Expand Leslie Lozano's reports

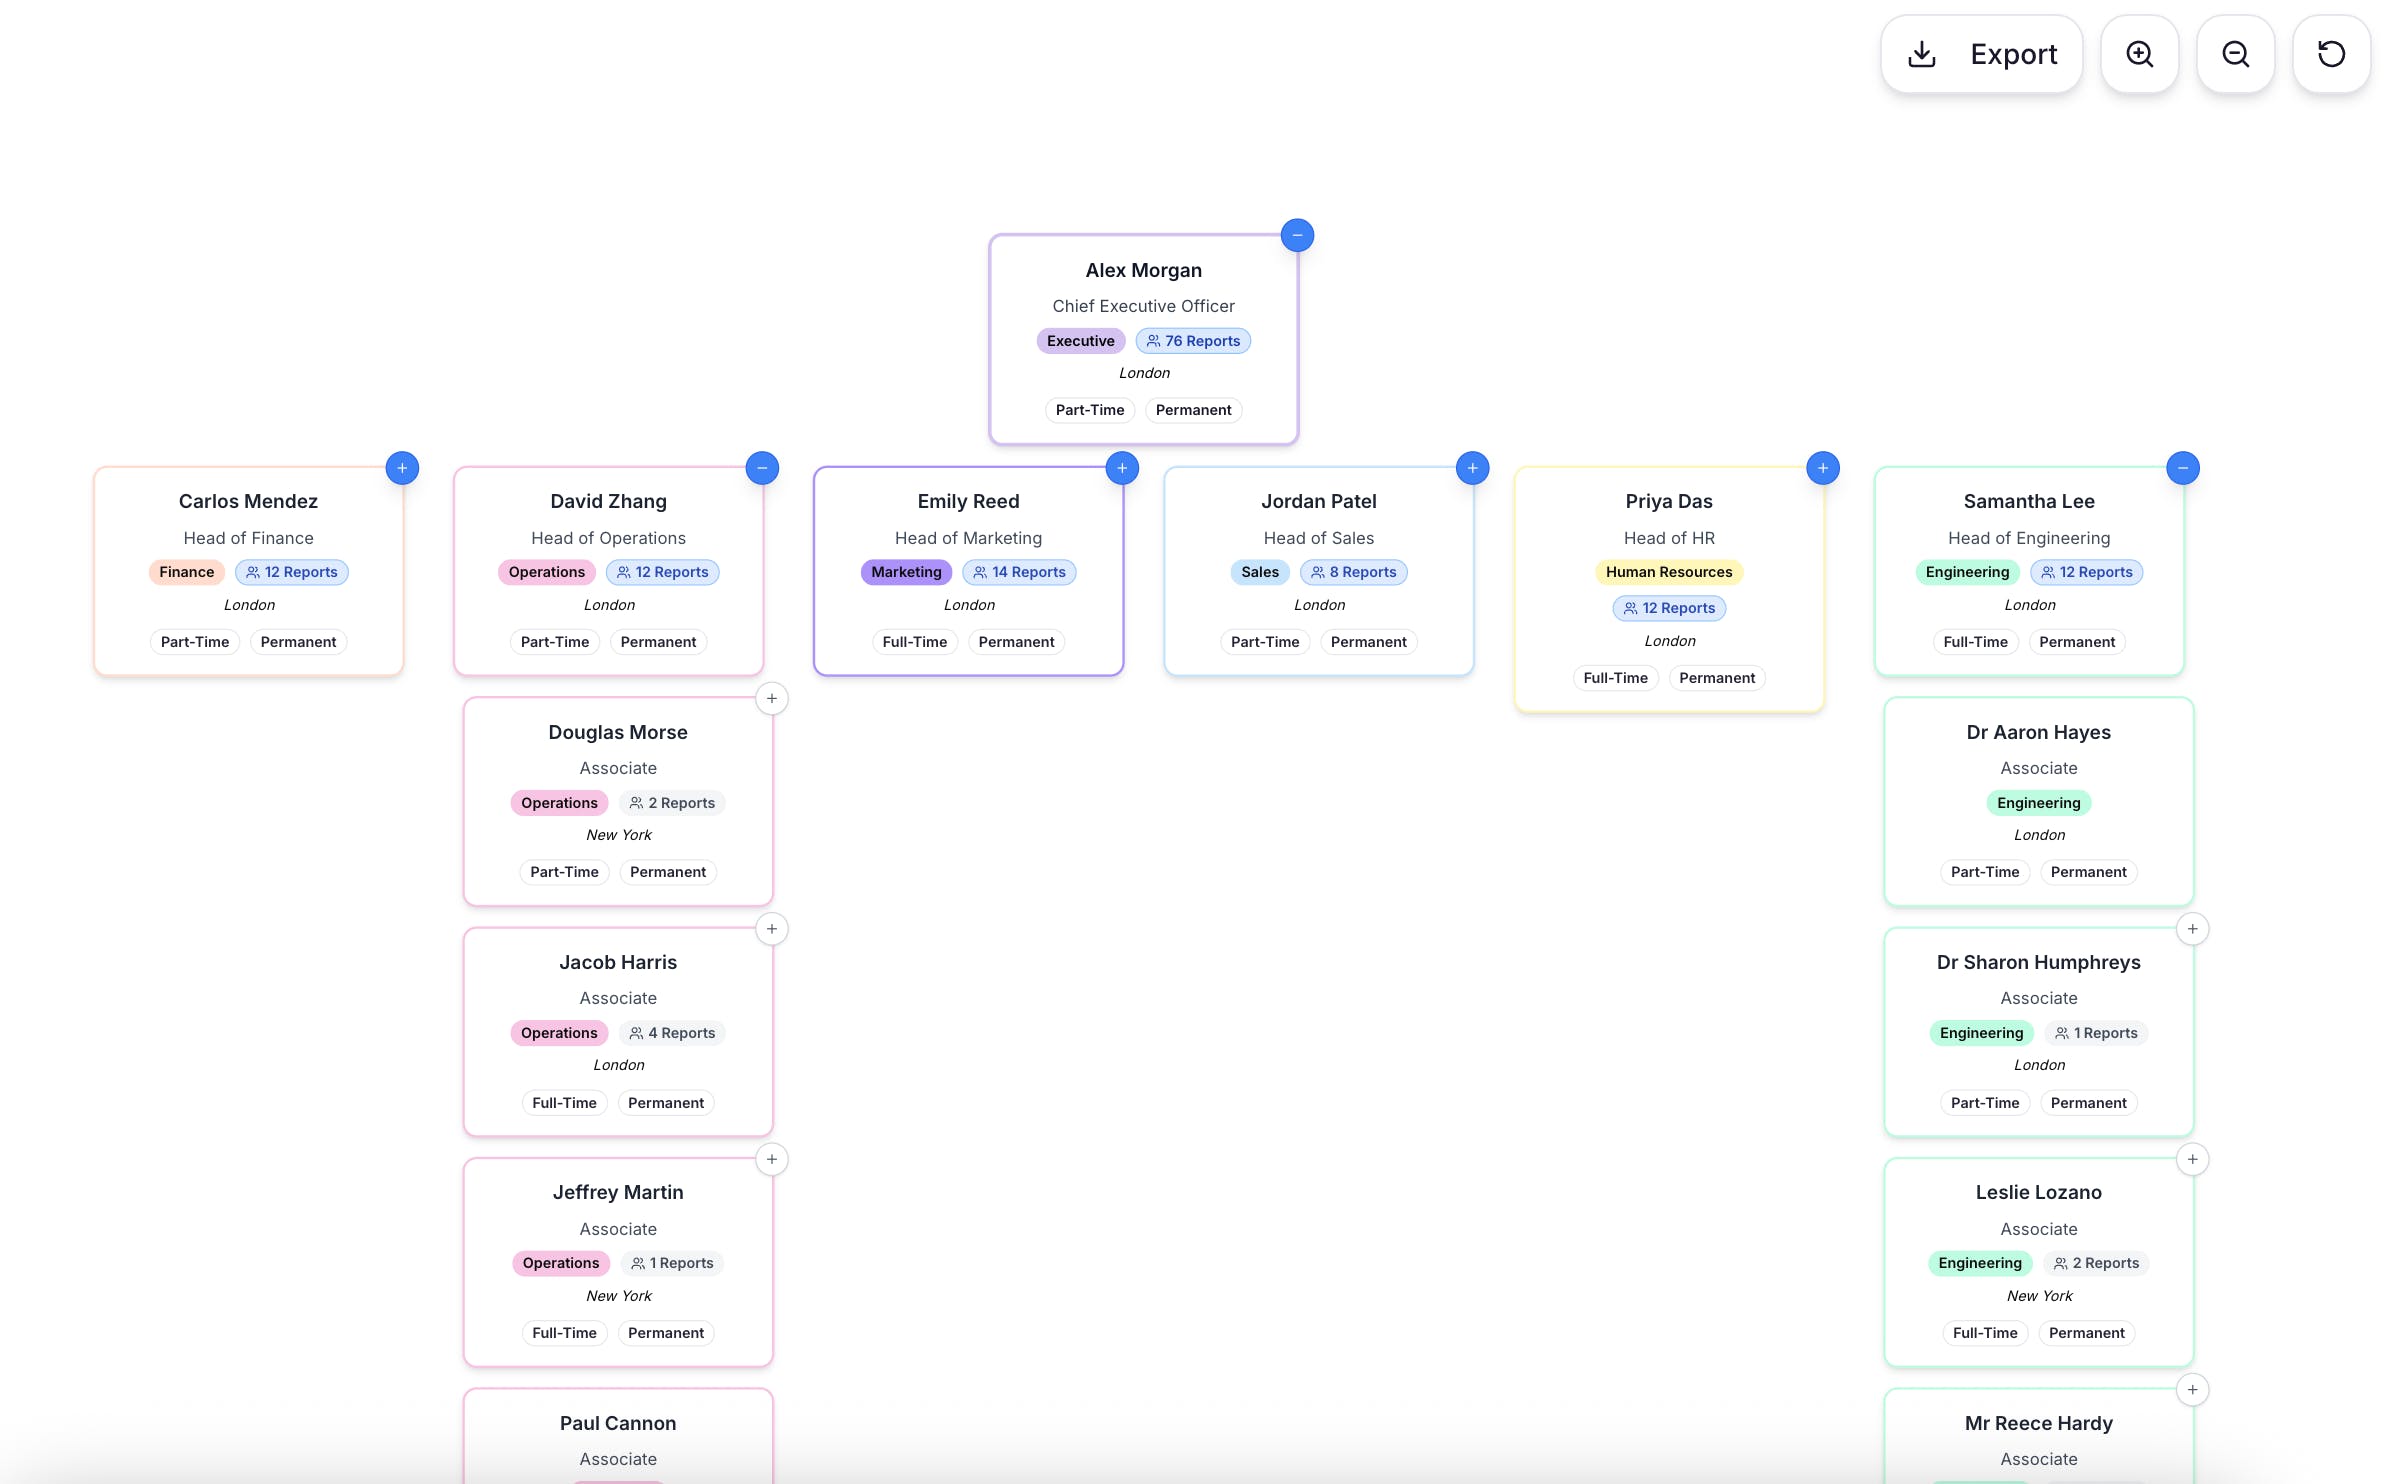tap(2193, 1159)
